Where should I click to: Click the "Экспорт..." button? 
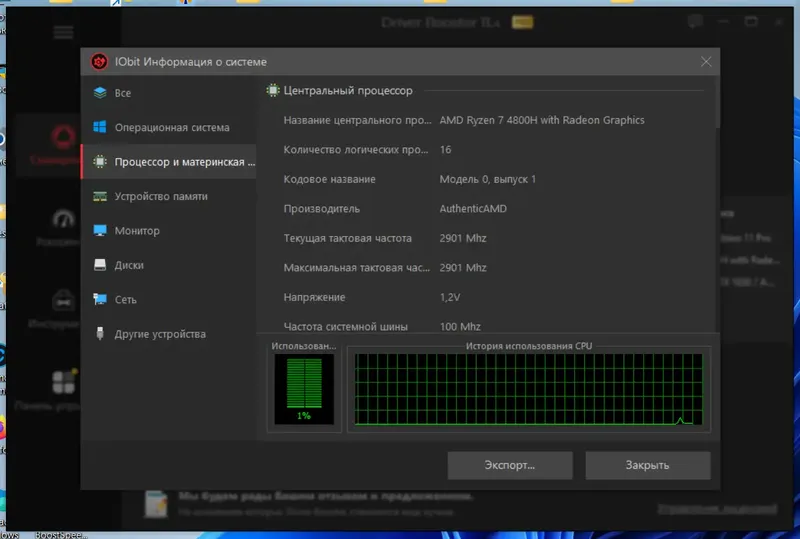click(510, 465)
